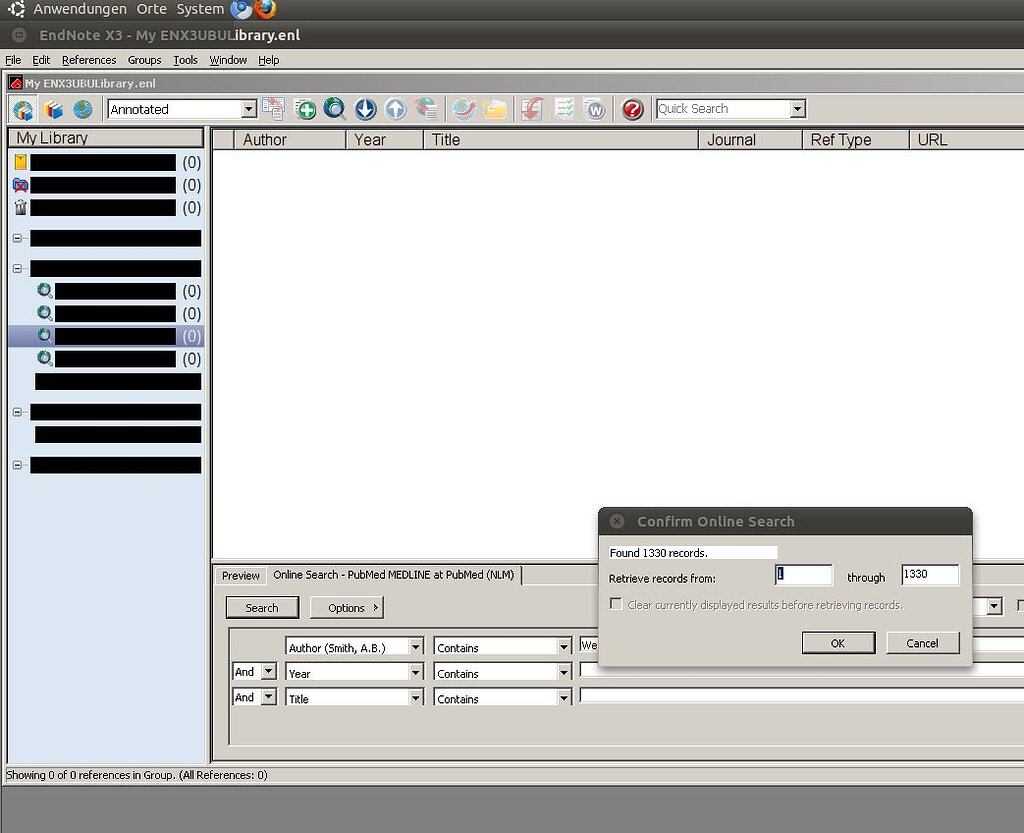Open the Contains comparison dropdown
1024x833 pixels.
[565, 646]
